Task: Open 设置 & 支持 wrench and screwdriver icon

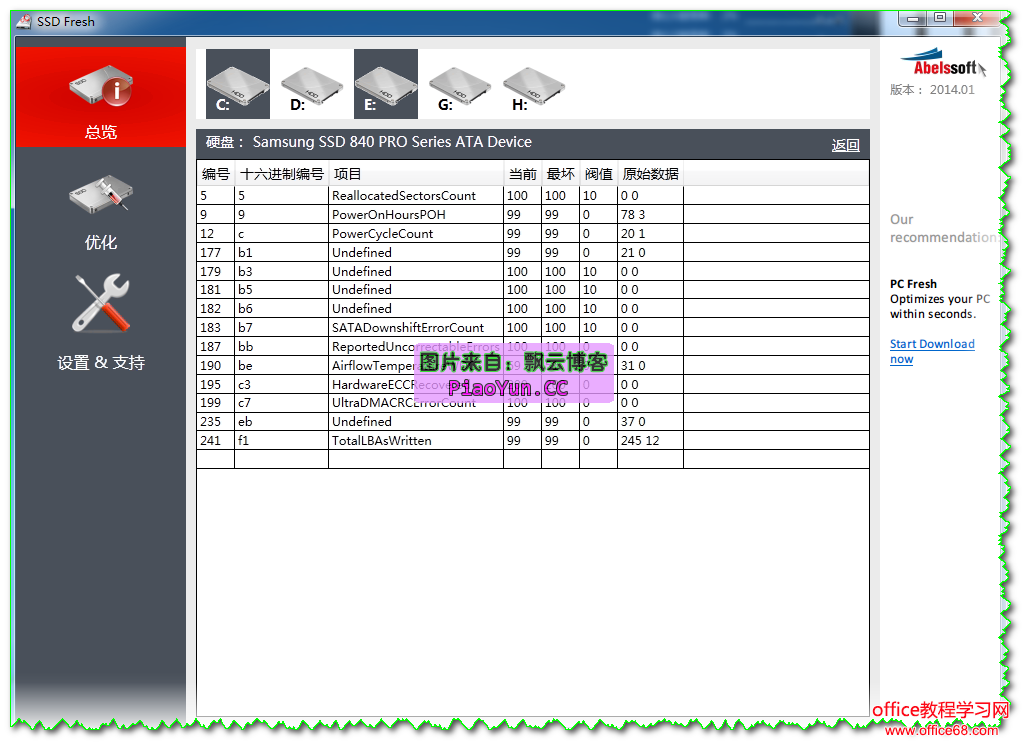Action: click(101, 303)
